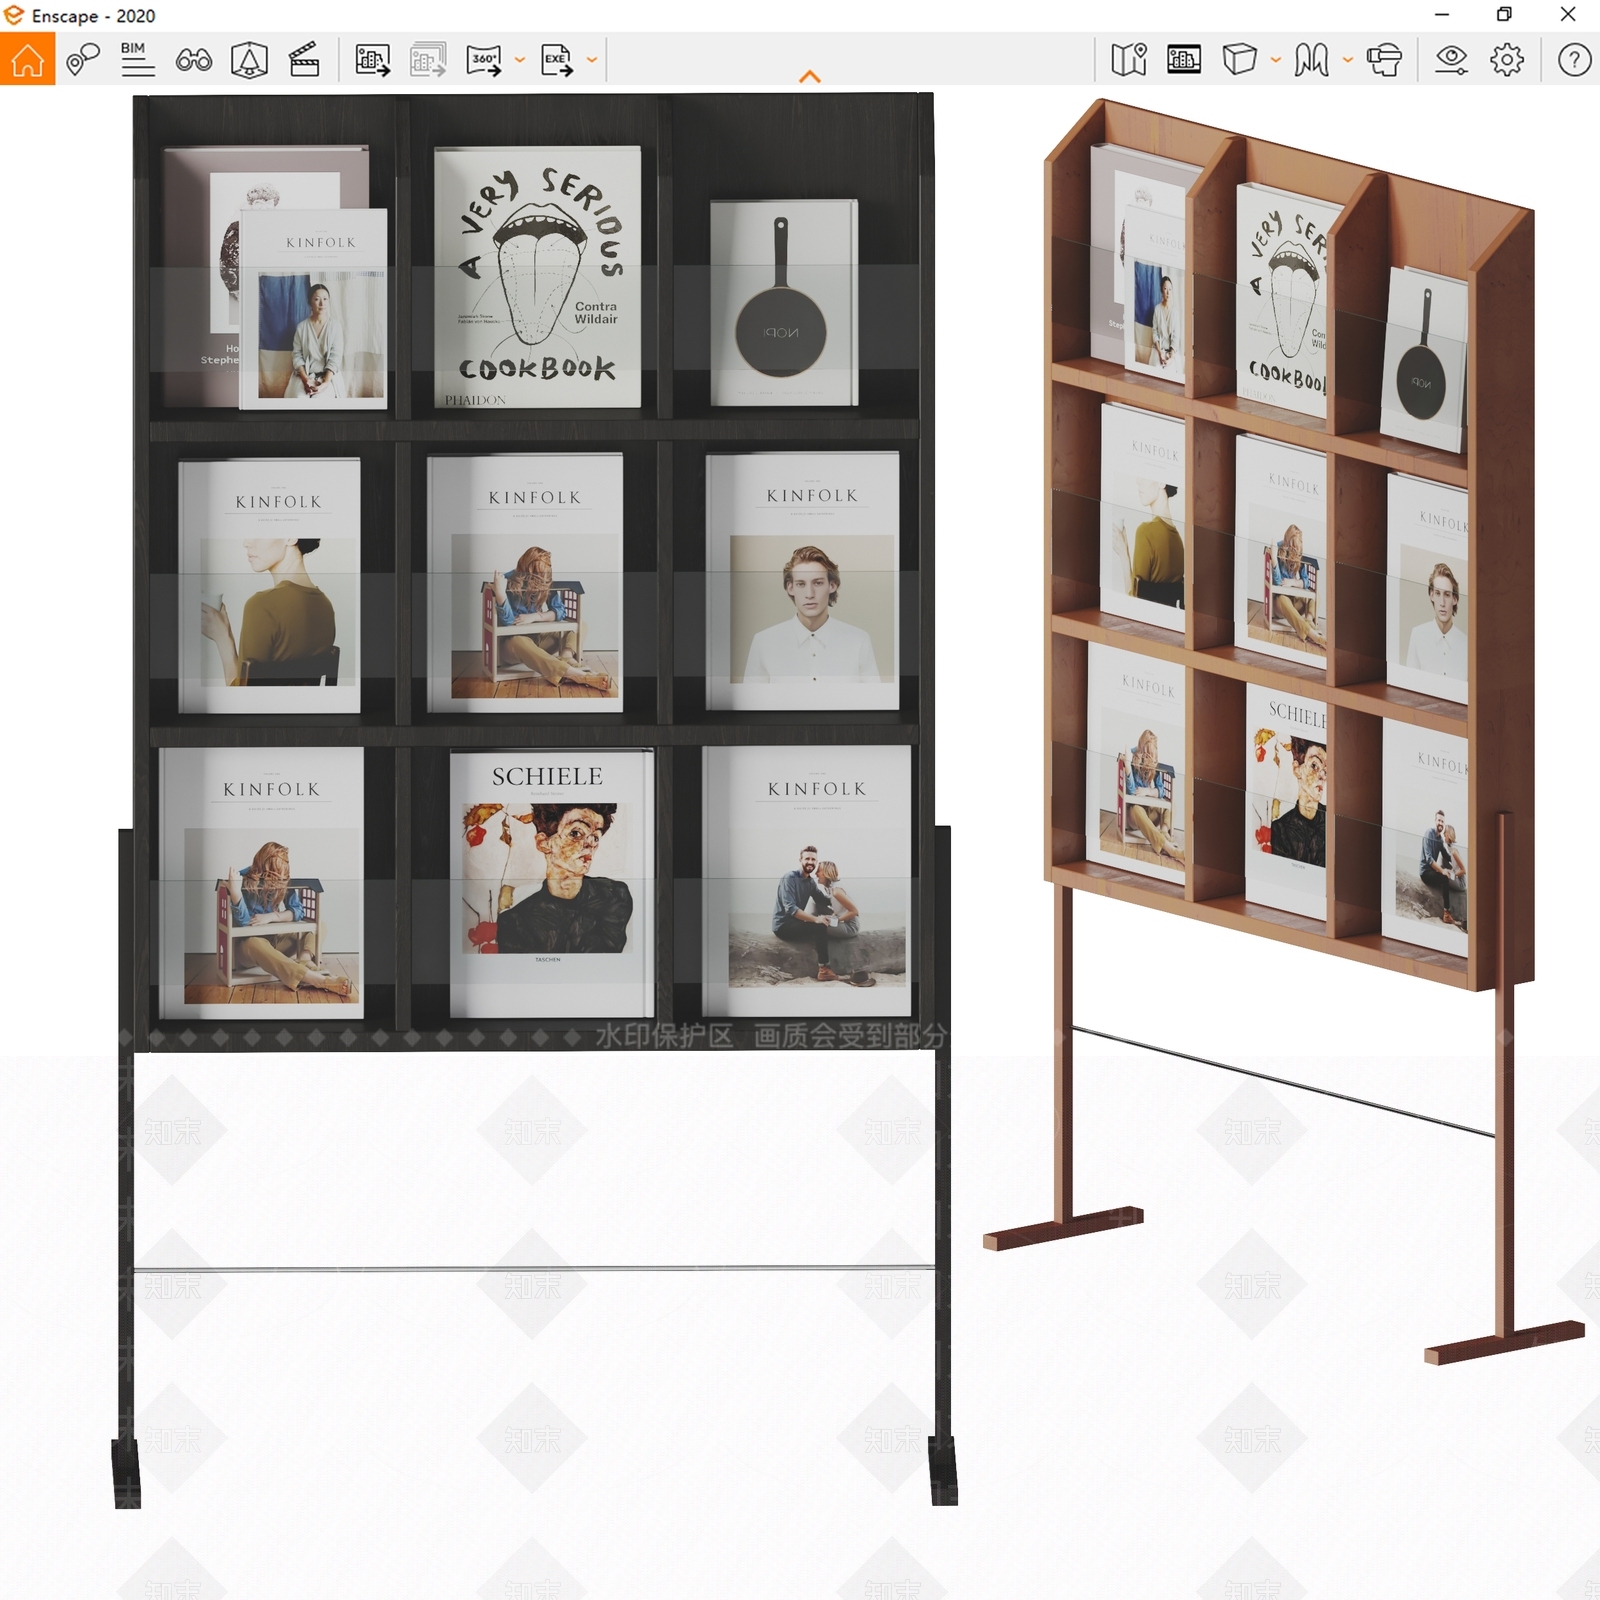Expand the 360° panorama dropdown arrow
This screenshot has width=1600, height=1600.
[x=520, y=60]
